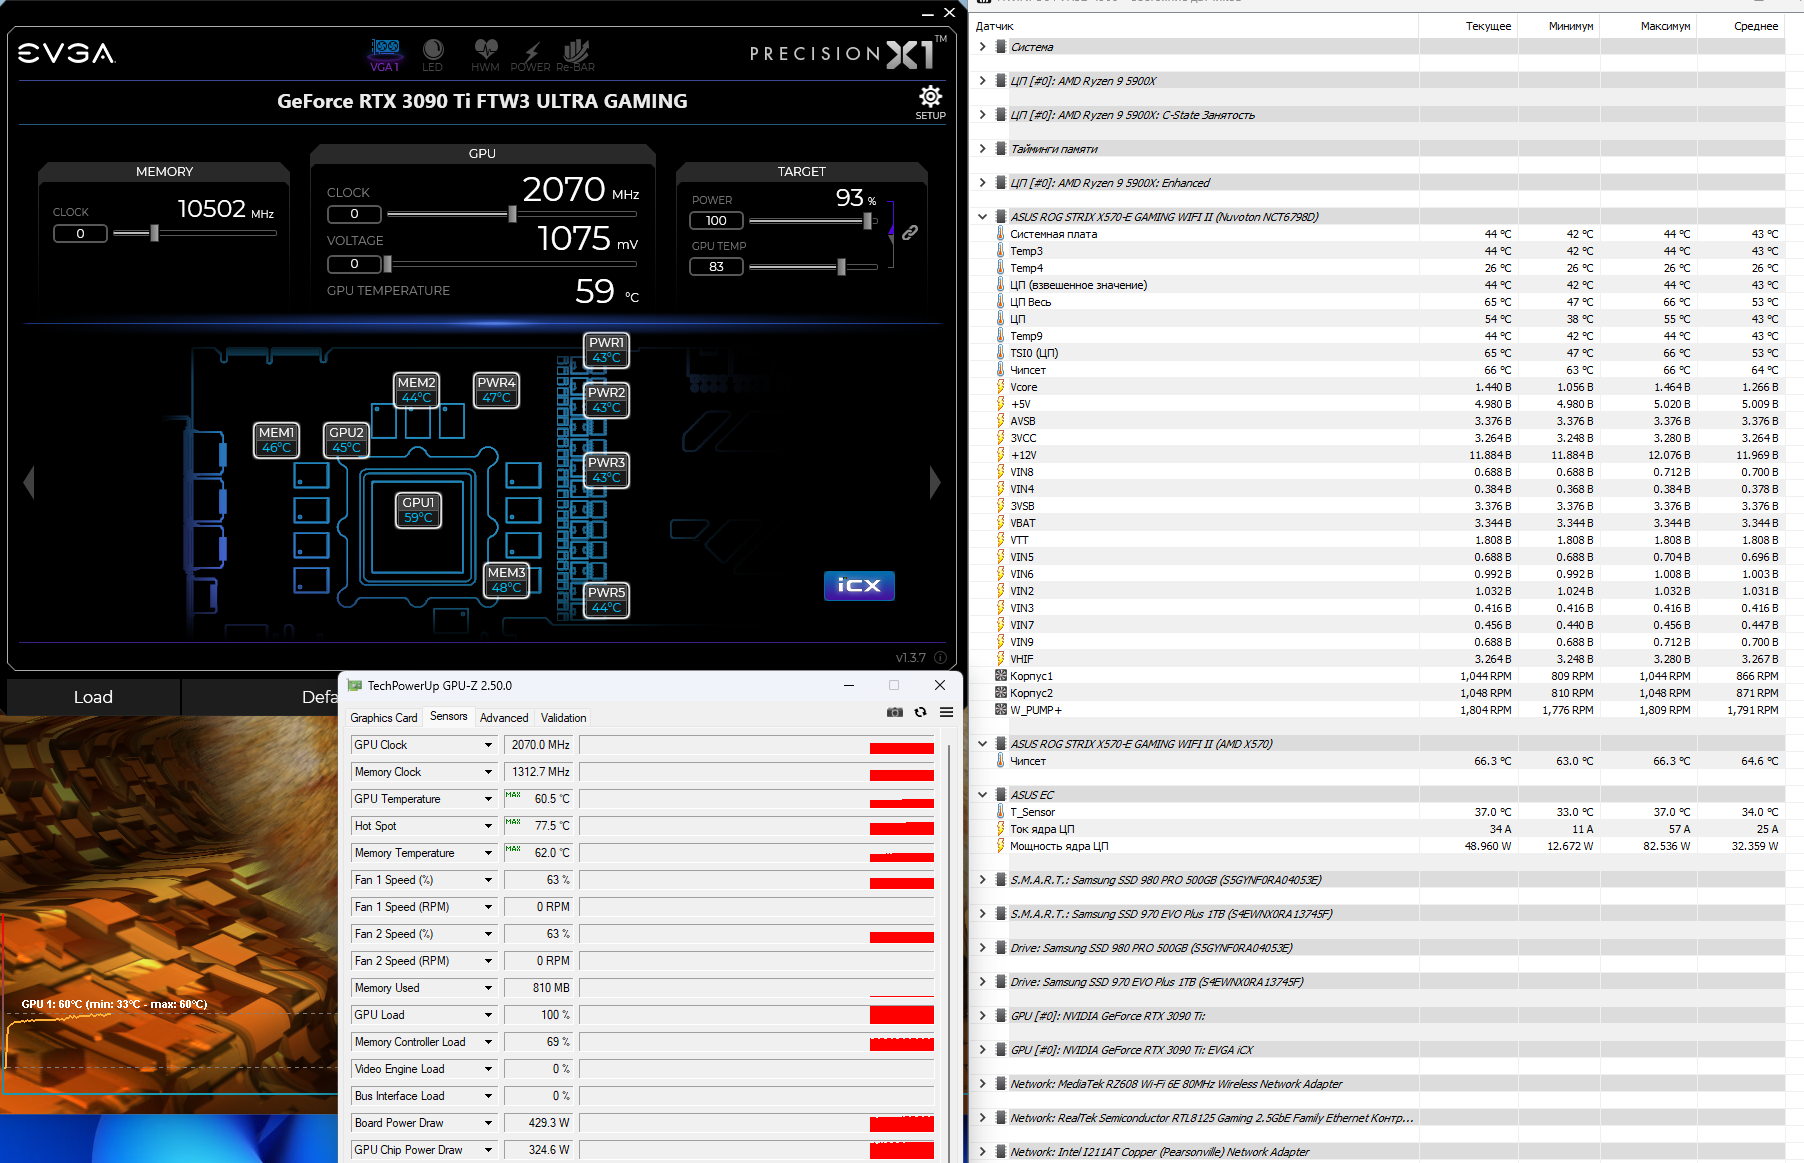
Task: Expand the Тайминги памяти group
Action: pos(983,149)
